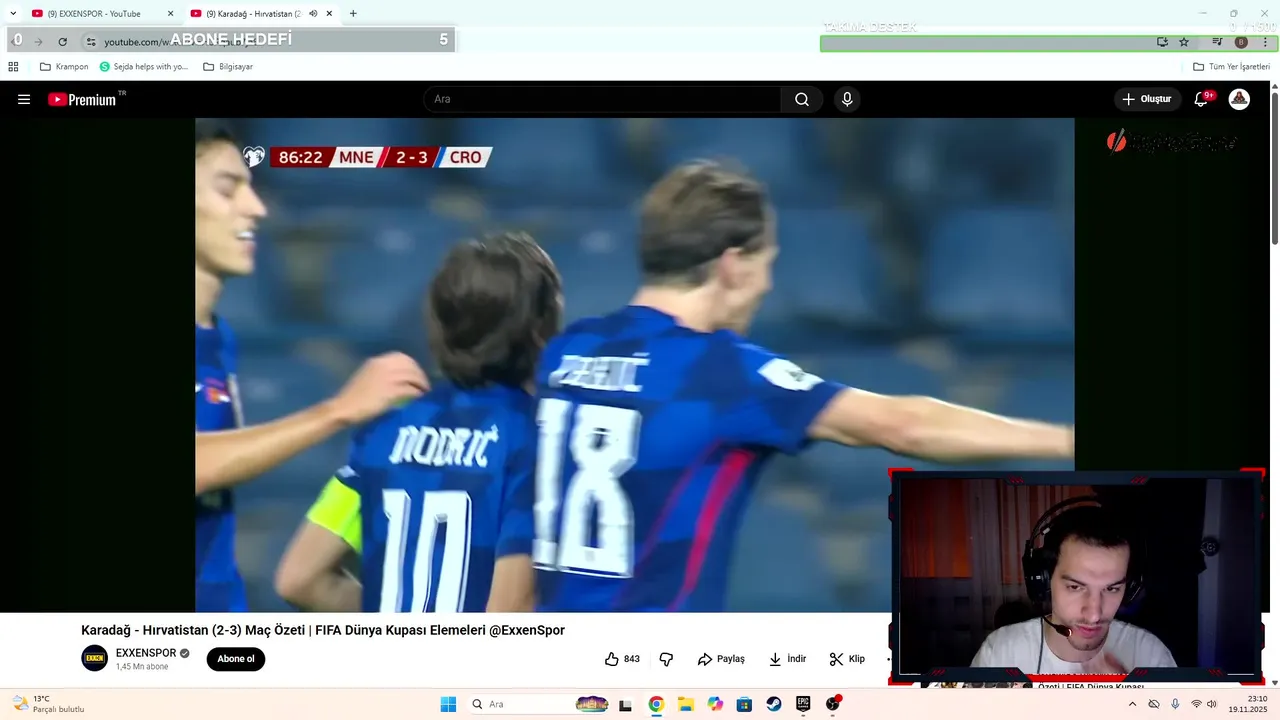This screenshot has width=1280, height=720.
Task: Open Wi-Fi network status in tray
Action: click(x=1196, y=704)
